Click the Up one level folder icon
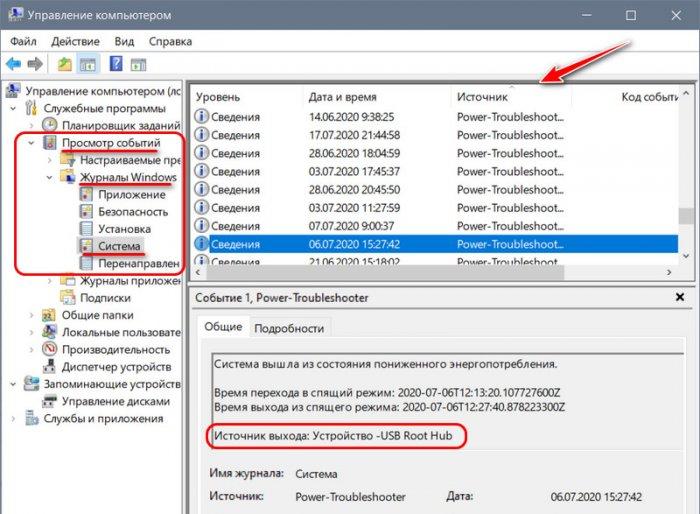 coord(65,64)
